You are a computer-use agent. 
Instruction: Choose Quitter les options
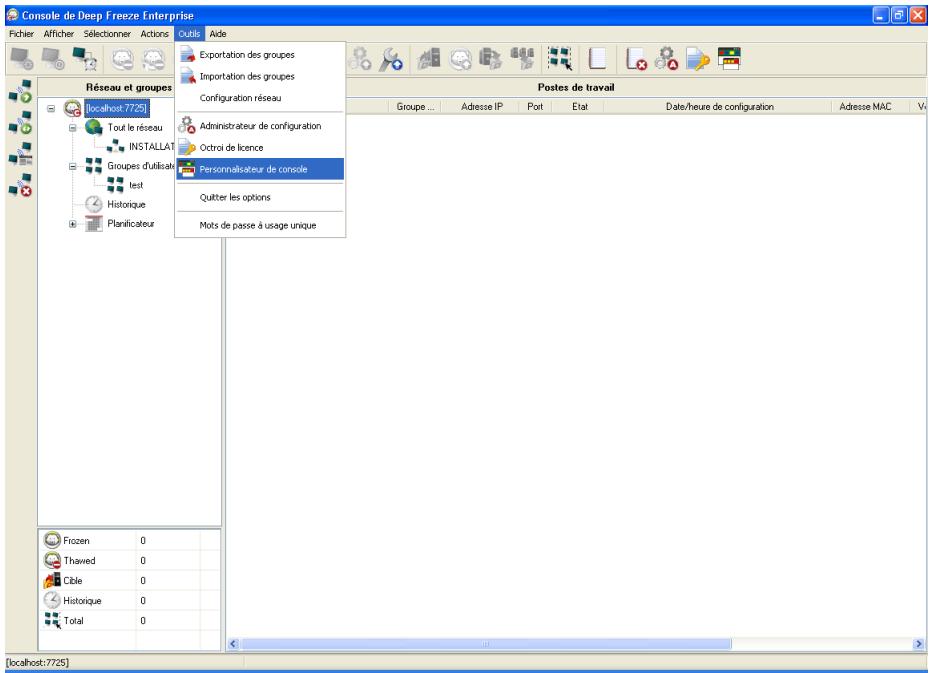coord(260,197)
